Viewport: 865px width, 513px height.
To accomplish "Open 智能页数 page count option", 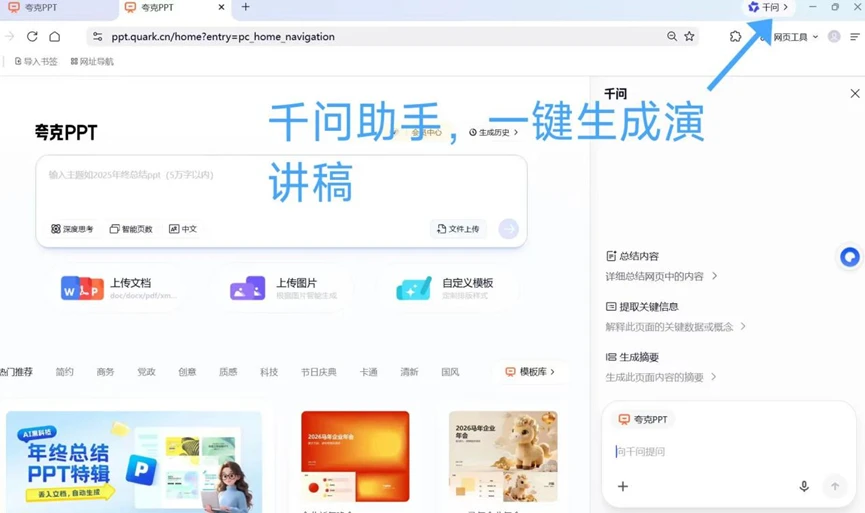I will [131, 229].
